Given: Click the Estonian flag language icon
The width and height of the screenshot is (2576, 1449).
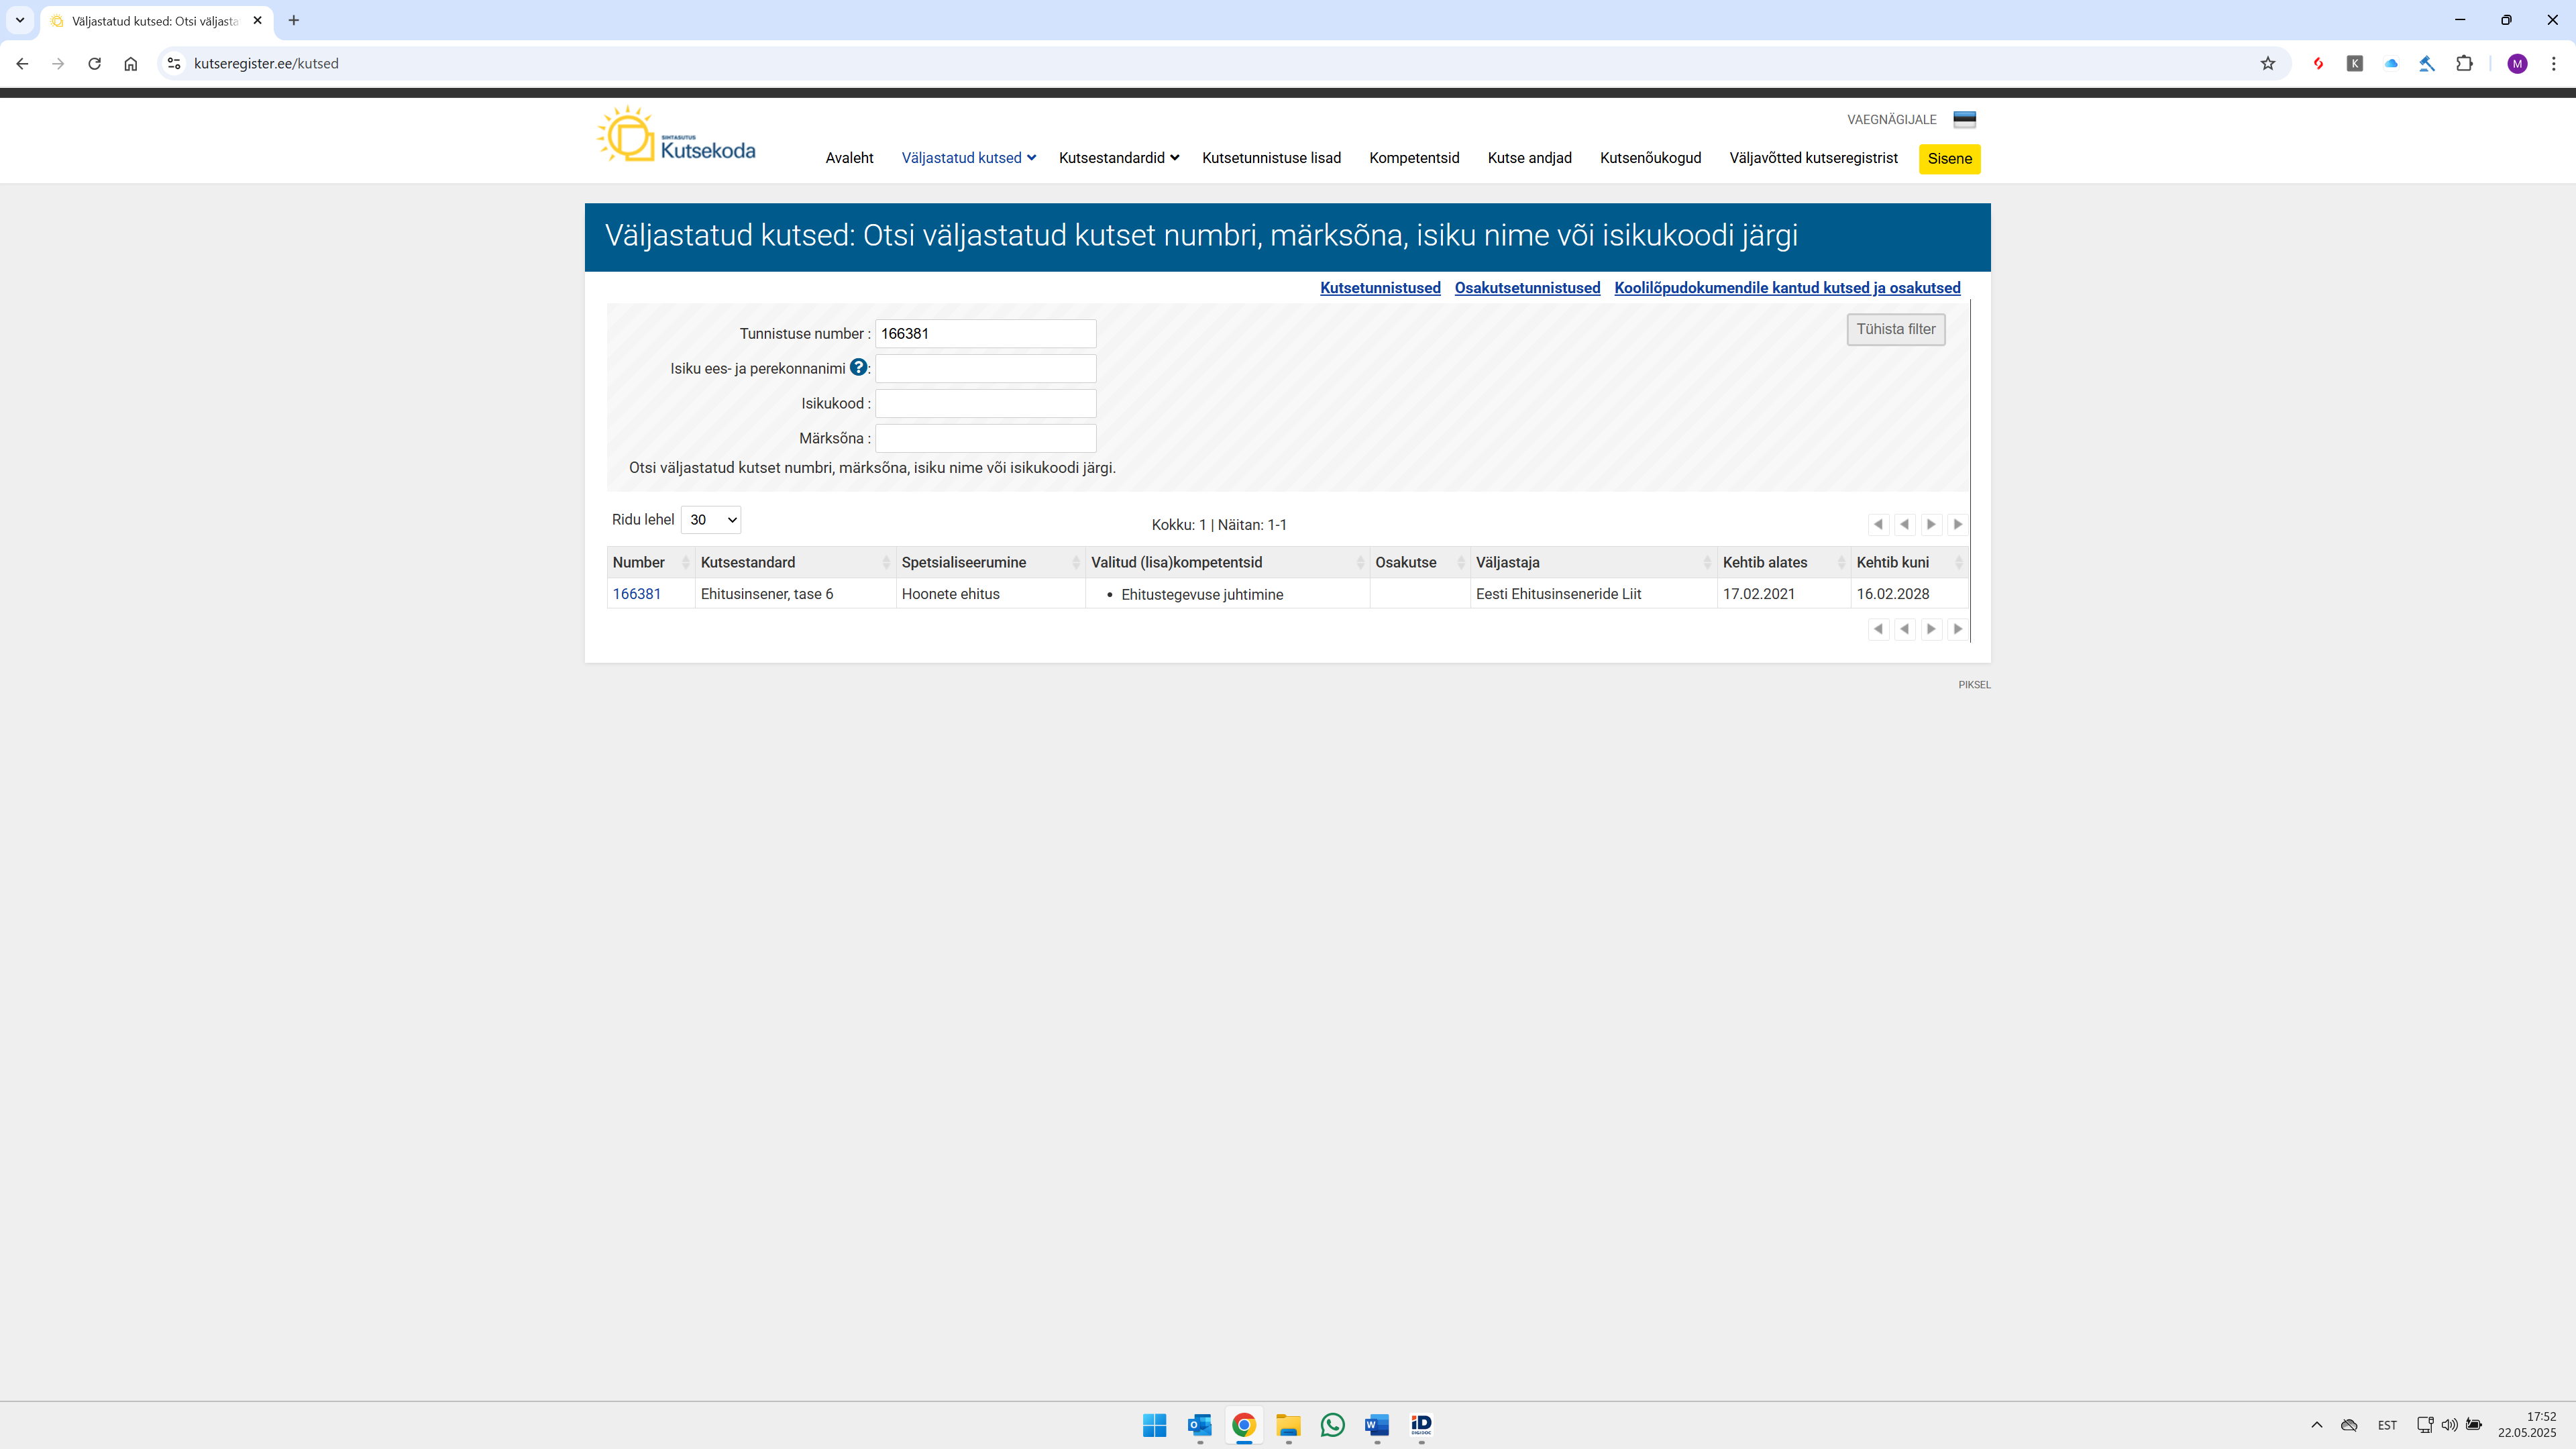Looking at the screenshot, I should (1964, 119).
